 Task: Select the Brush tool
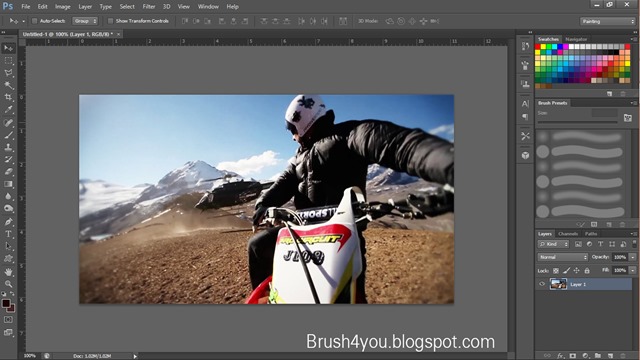point(8,135)
